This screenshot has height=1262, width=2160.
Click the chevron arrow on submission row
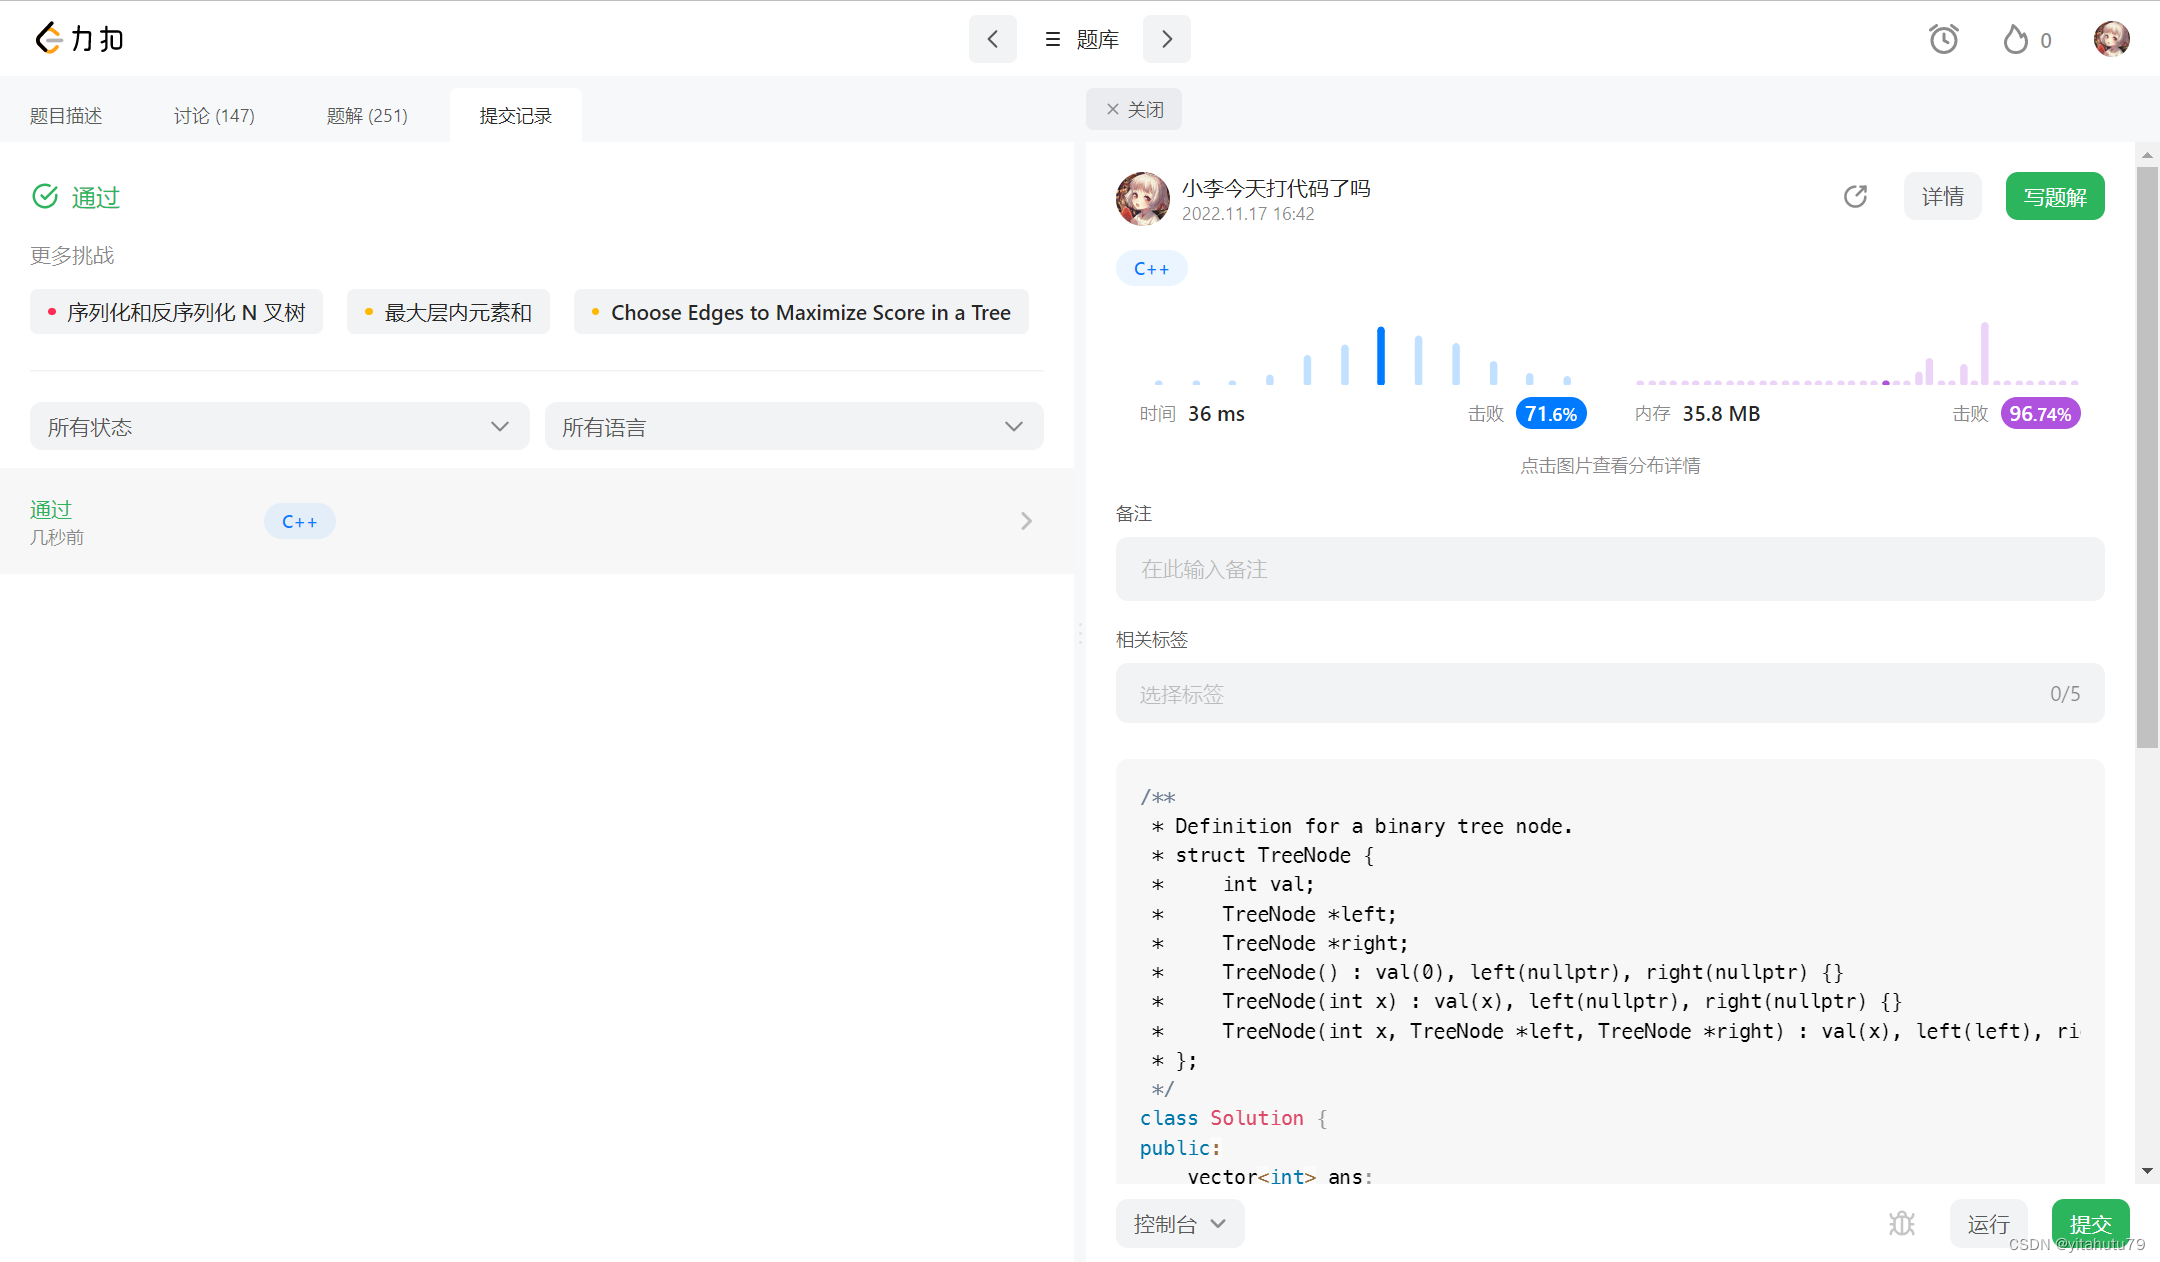click(x=1026, y=521)
